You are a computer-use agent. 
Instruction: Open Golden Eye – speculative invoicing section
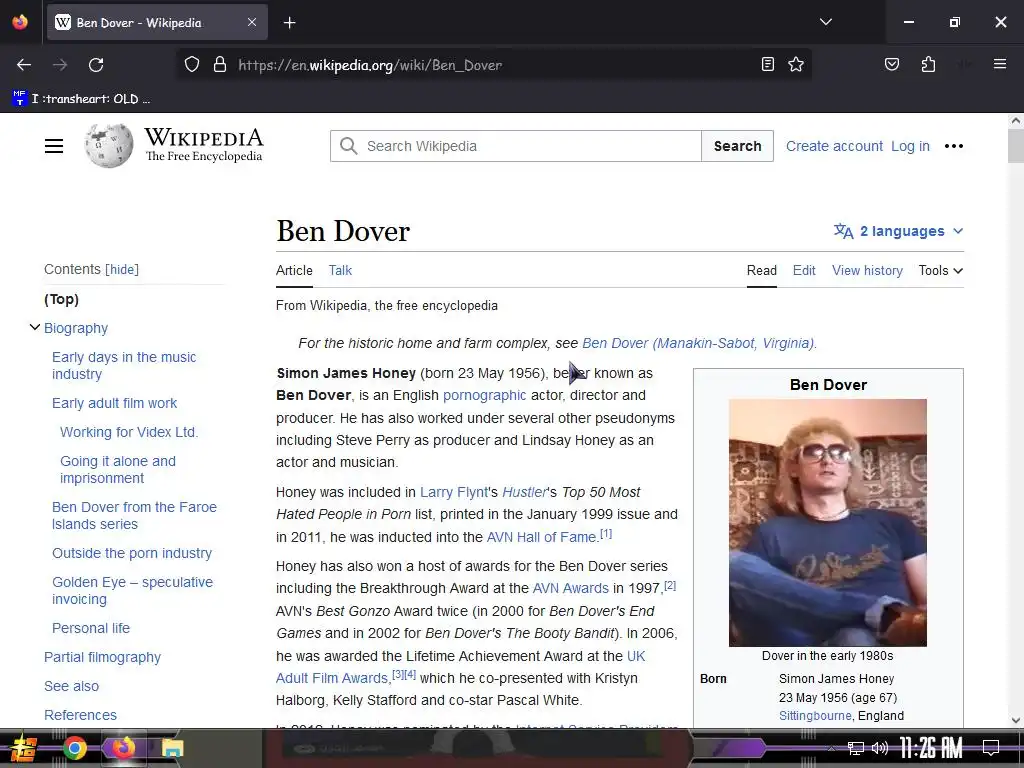[x=132, y=590]
